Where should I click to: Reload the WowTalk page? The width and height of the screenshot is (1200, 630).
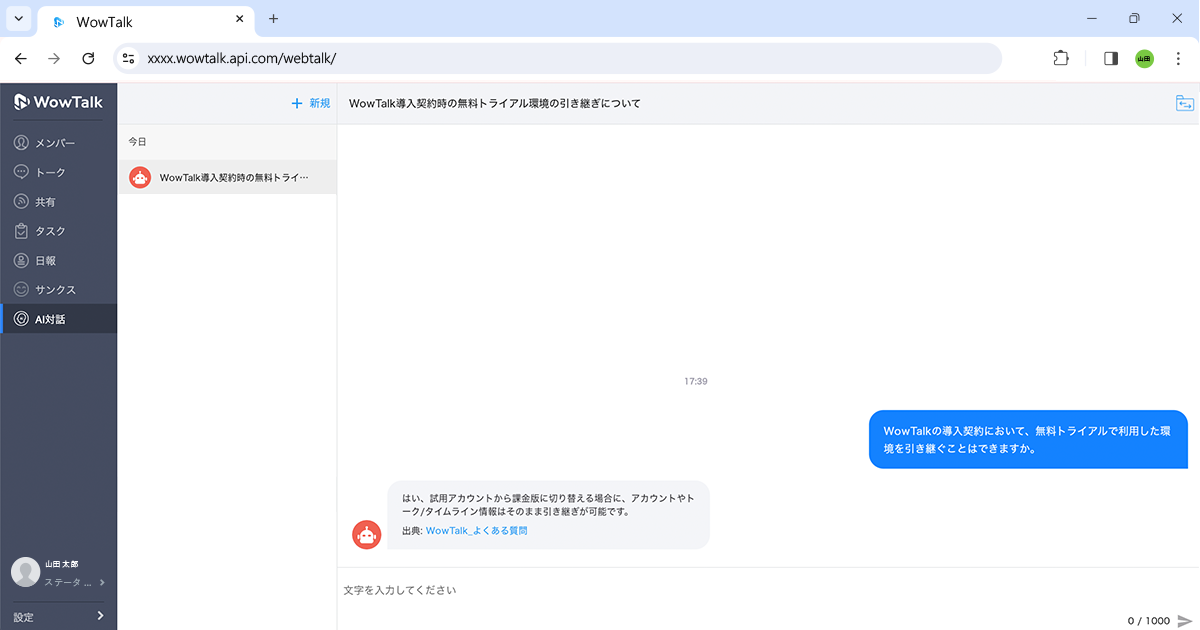point(88,59)
